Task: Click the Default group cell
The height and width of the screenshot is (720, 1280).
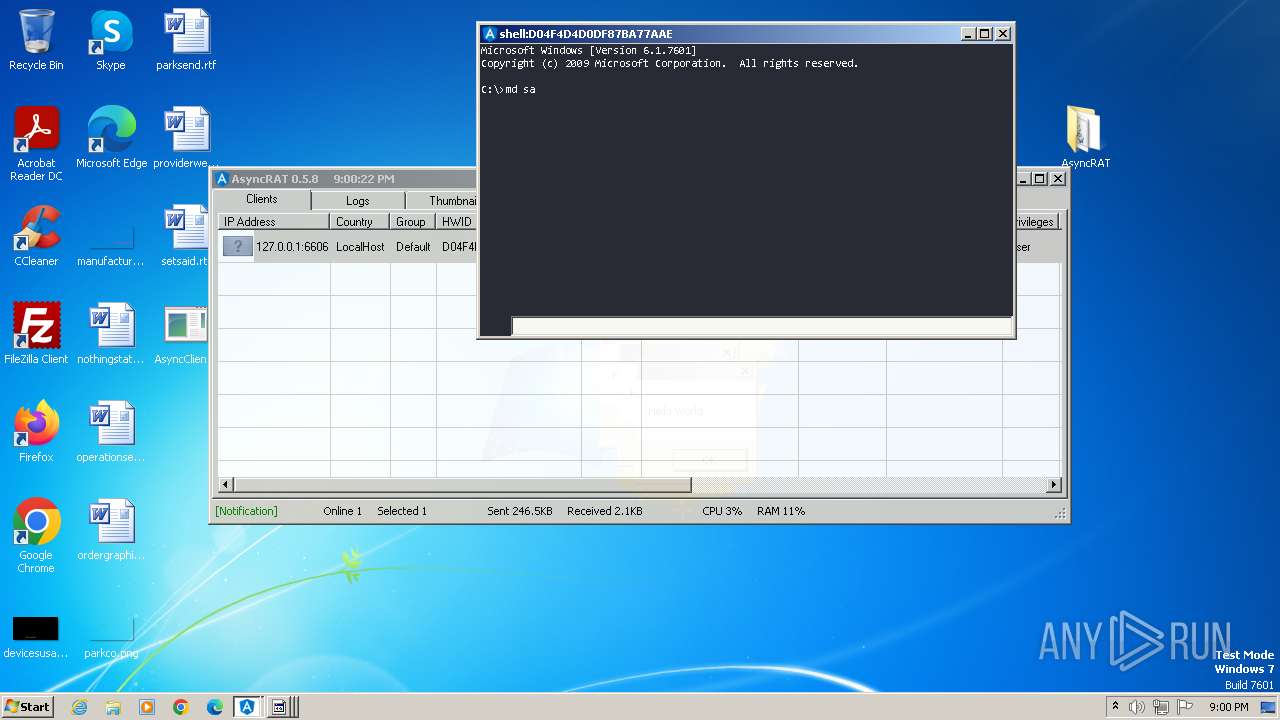Action: [x=413, y=247]
